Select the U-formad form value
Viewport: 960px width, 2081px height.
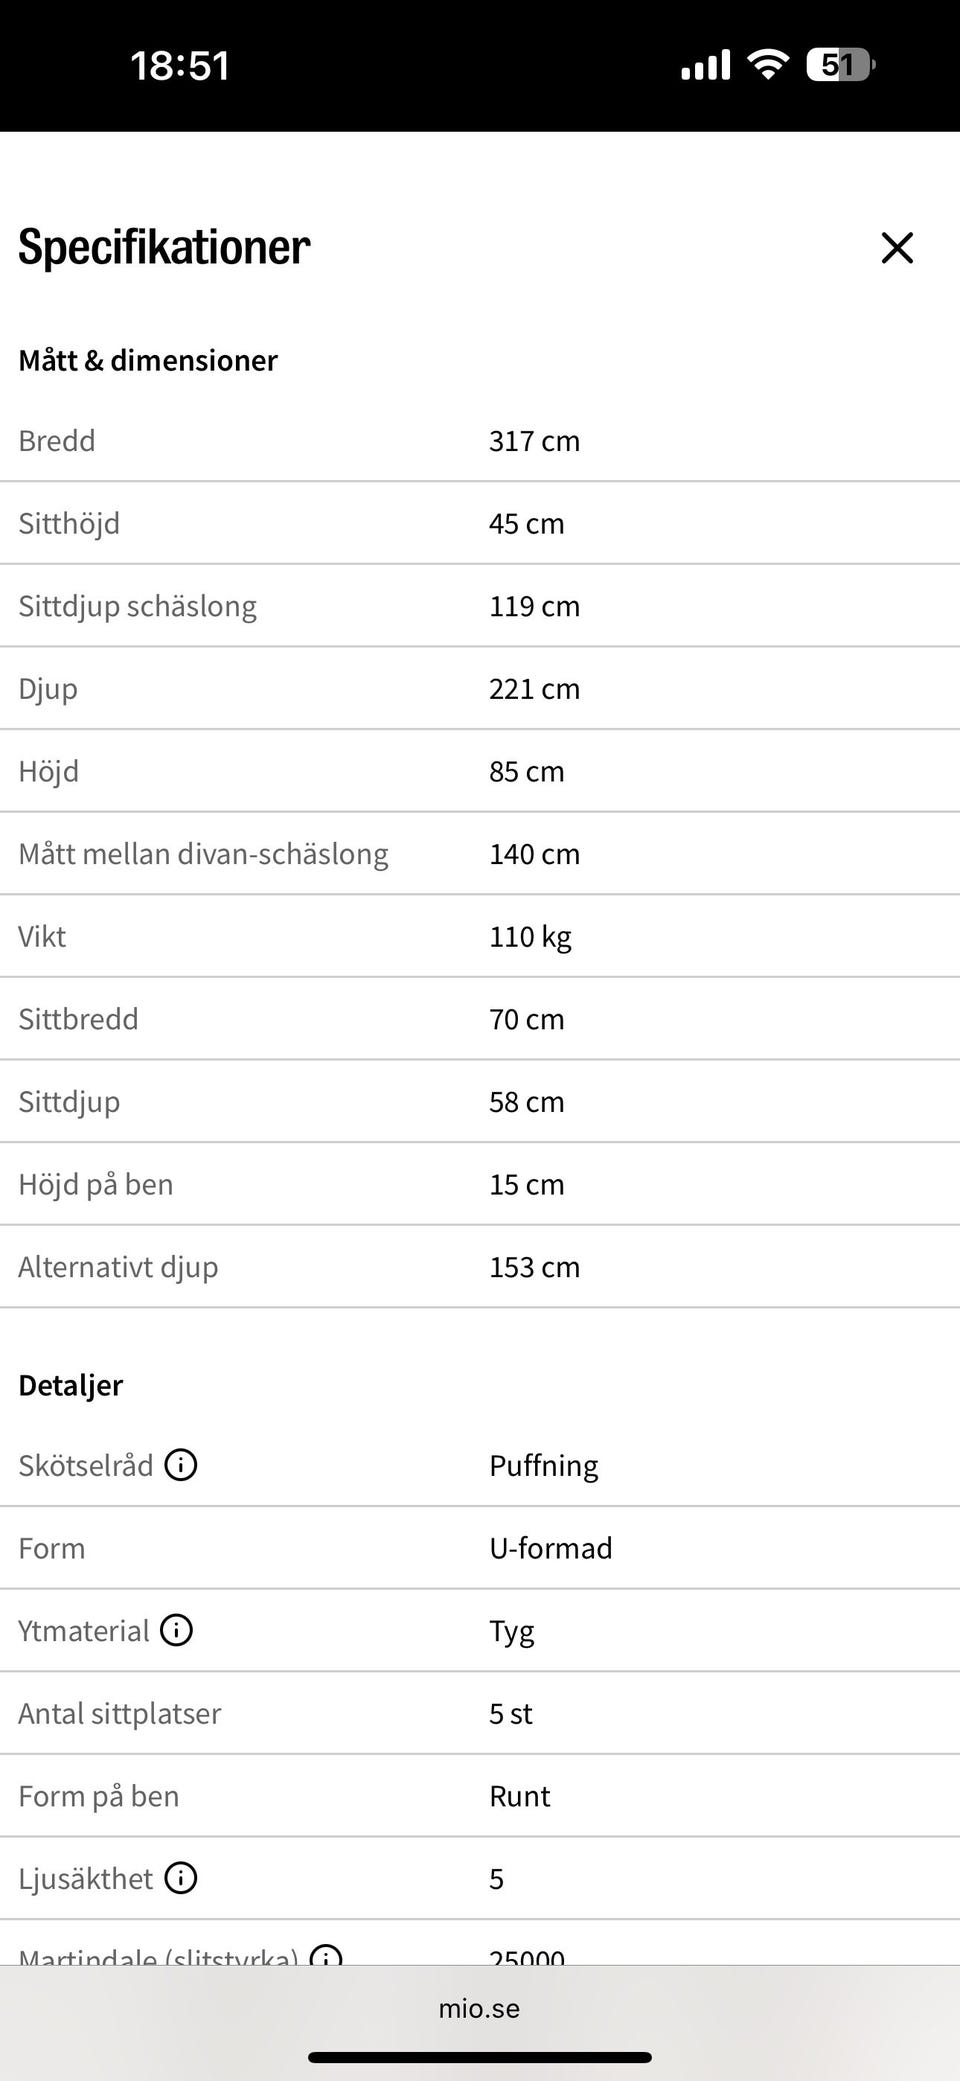pos(551,1548)
